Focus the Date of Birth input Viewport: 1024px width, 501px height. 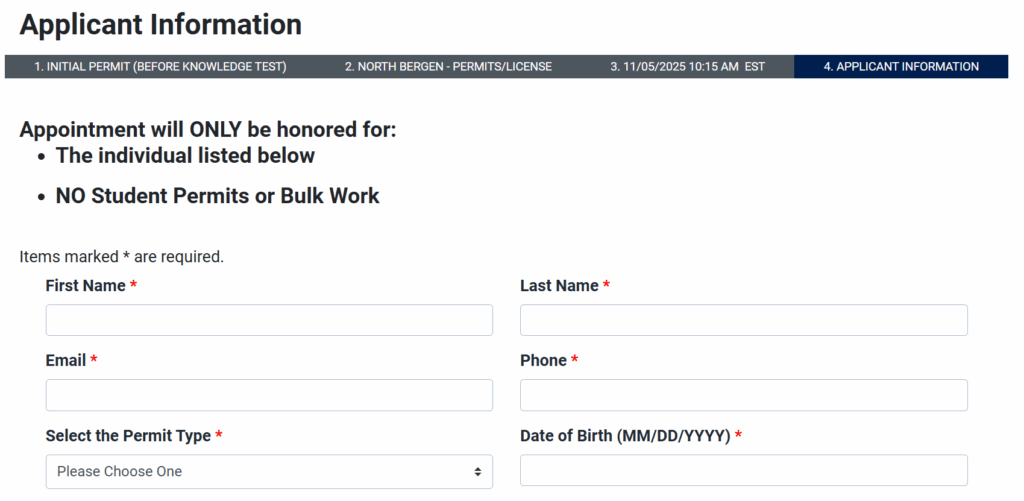pos(743,470)
